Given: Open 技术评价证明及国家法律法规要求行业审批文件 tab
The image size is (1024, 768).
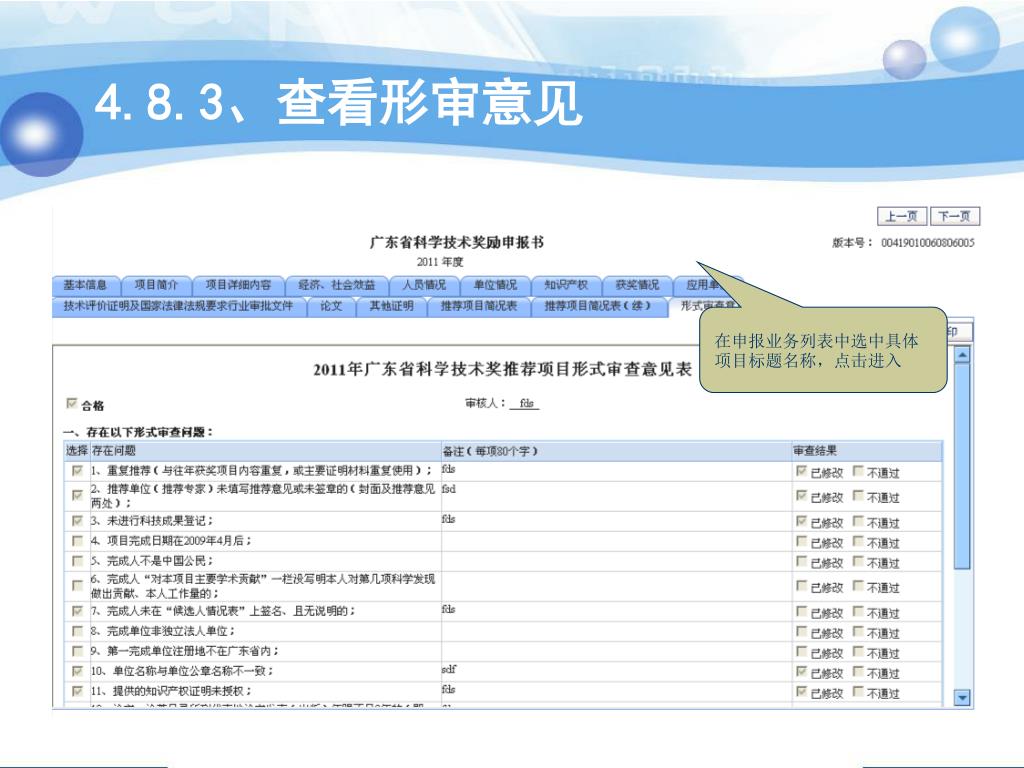Looking at the screenshot, I should [178, 306].
